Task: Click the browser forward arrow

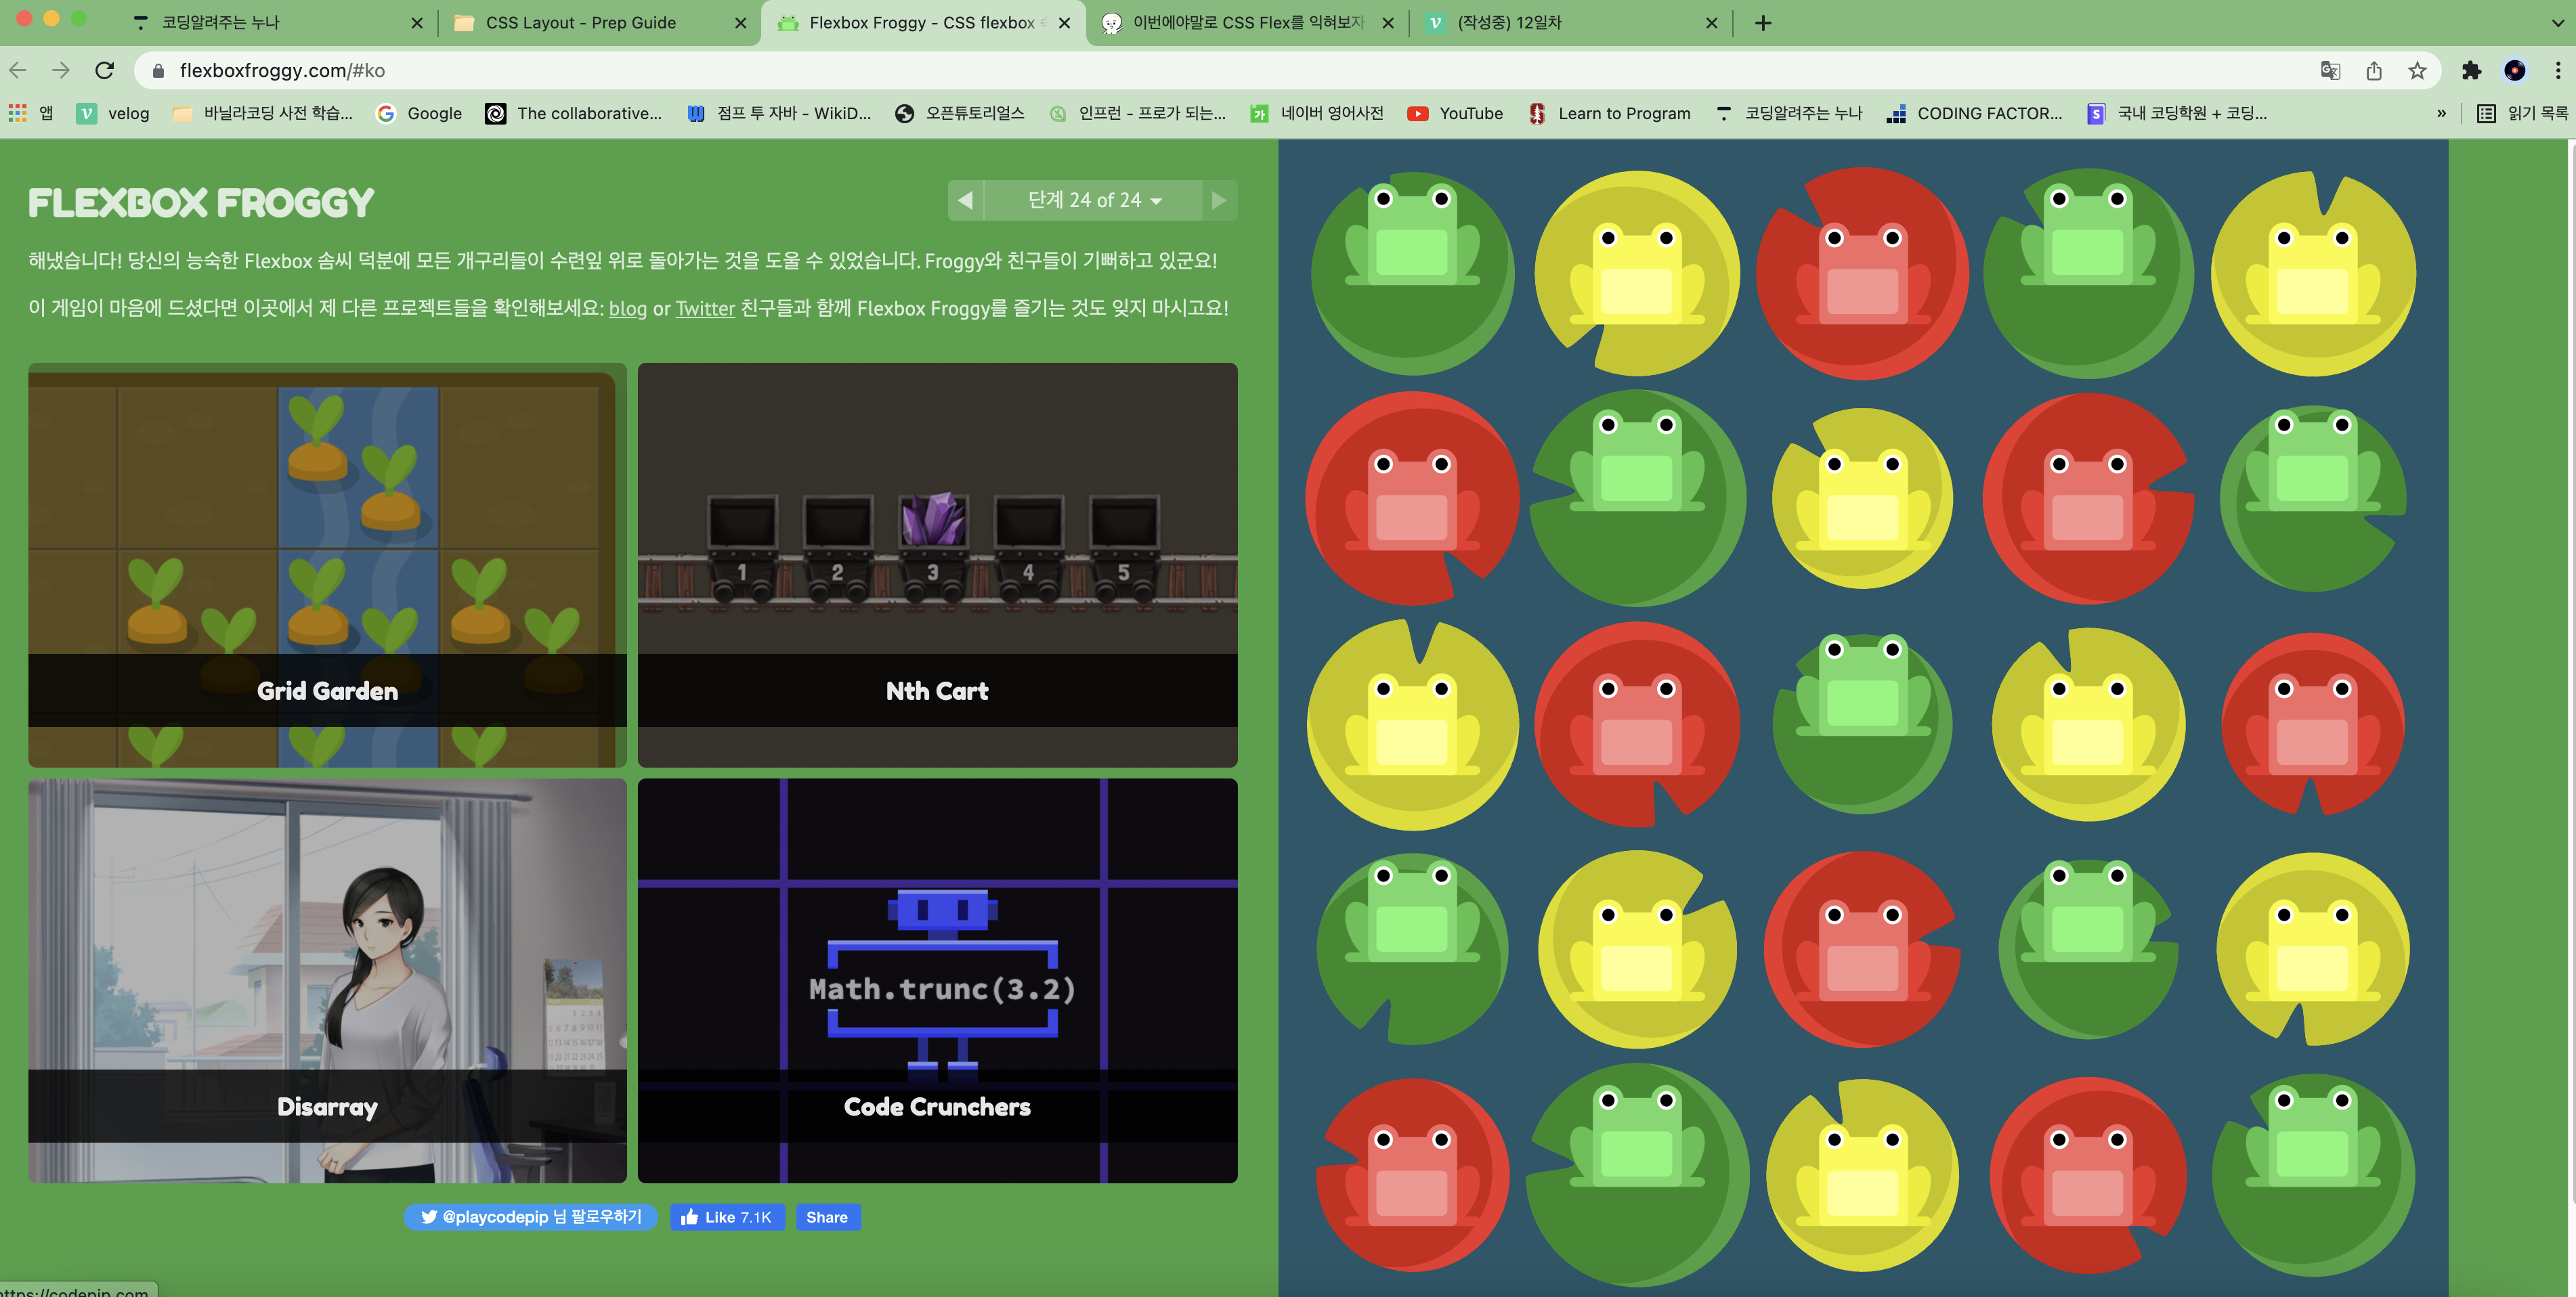Action: (x=61, y=70)
